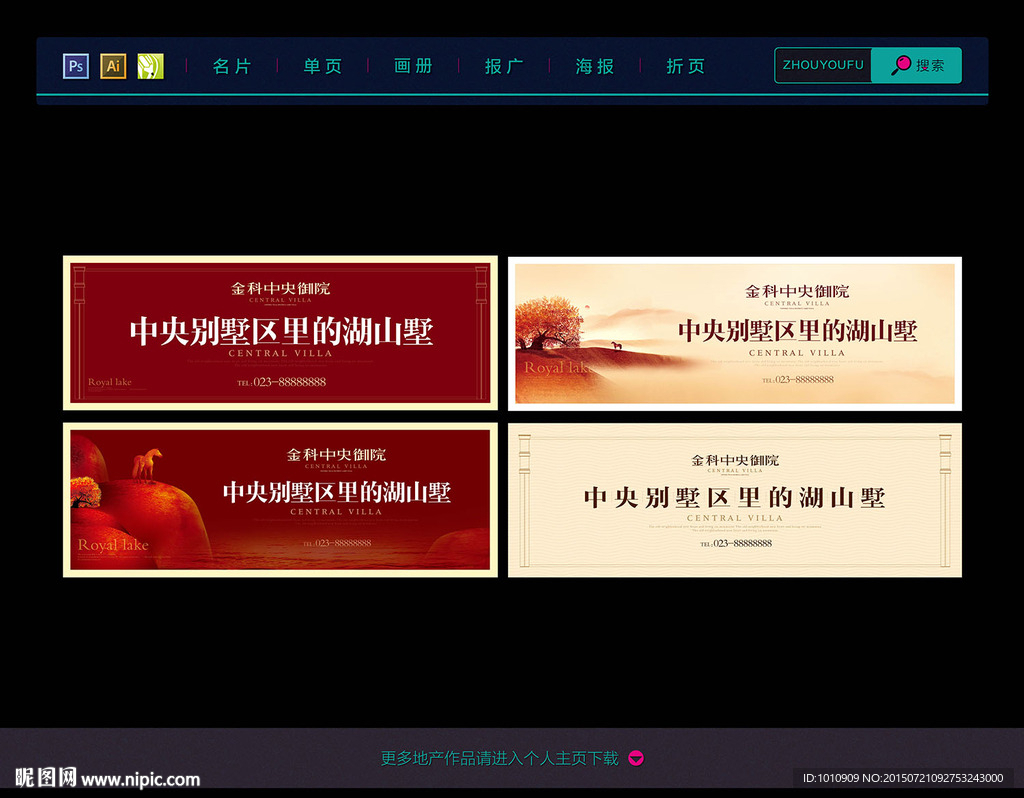Open the red banner with horse on rock
Image resolution: width=1024 pixels, height=798 pixels.
[280, 500]
